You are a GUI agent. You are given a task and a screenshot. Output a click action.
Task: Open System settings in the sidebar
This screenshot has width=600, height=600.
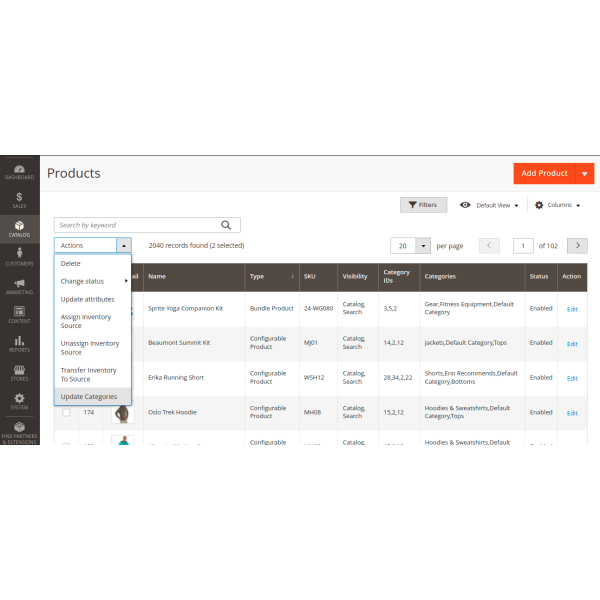point(20,401)
